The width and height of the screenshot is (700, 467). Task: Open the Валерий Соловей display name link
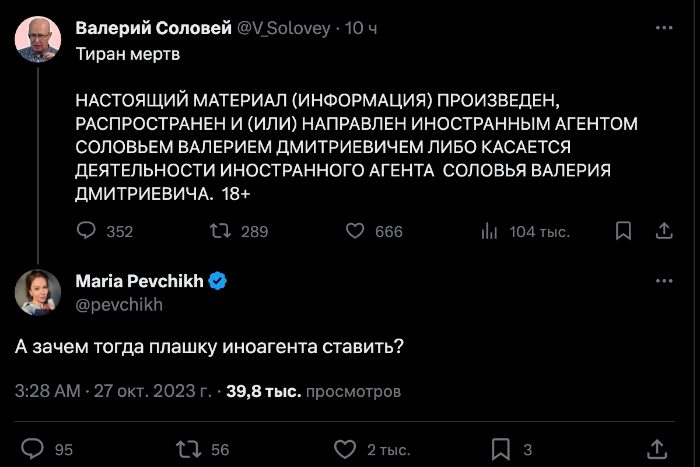(x=152, y=28)
